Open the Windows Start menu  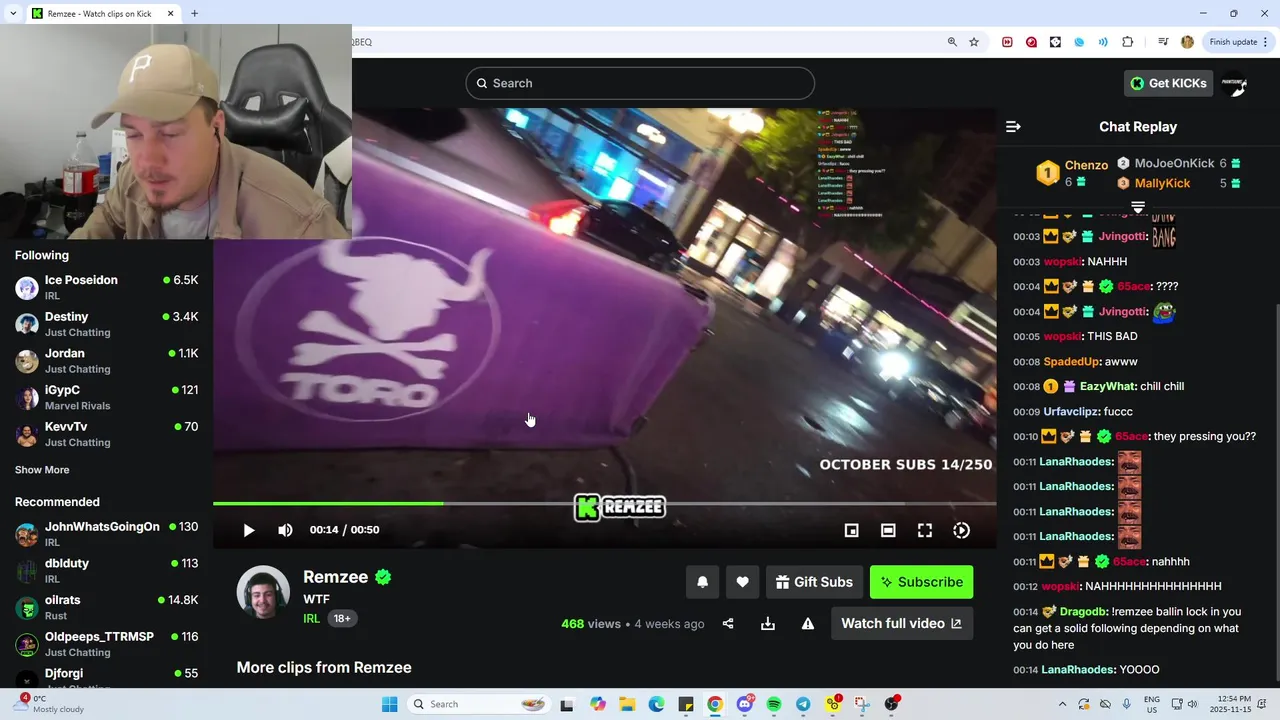tap(390, 704)
